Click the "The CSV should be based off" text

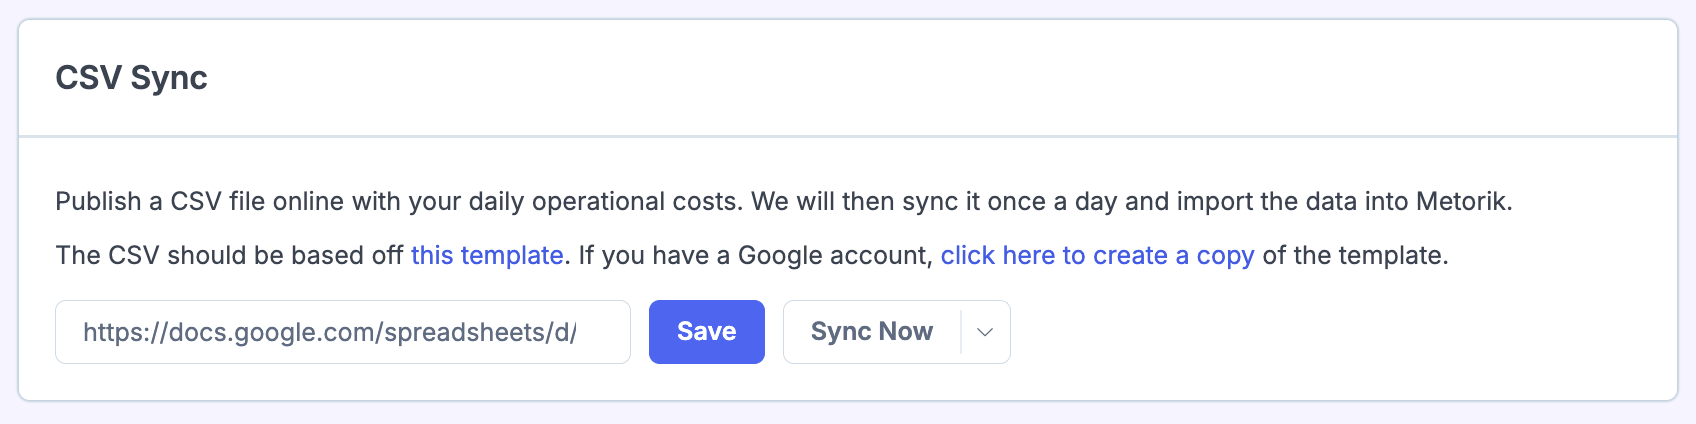(x=229, y=255)
